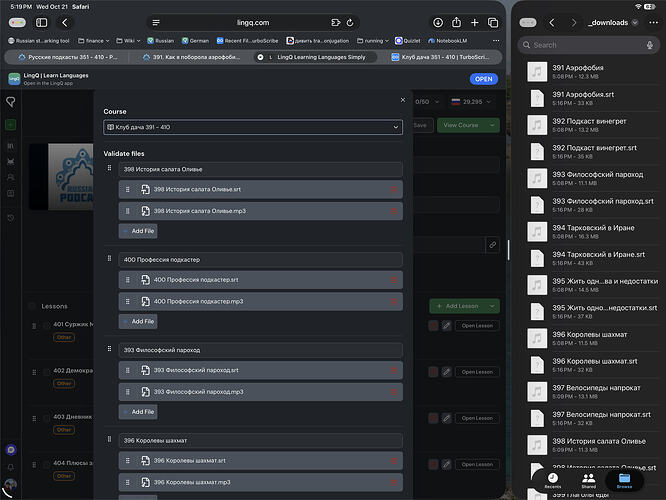Switch to Клуб дача 351 - 410 TurboScribe tab
The height and width of the screenshot is (500, 666).
[x=440, y=57]
